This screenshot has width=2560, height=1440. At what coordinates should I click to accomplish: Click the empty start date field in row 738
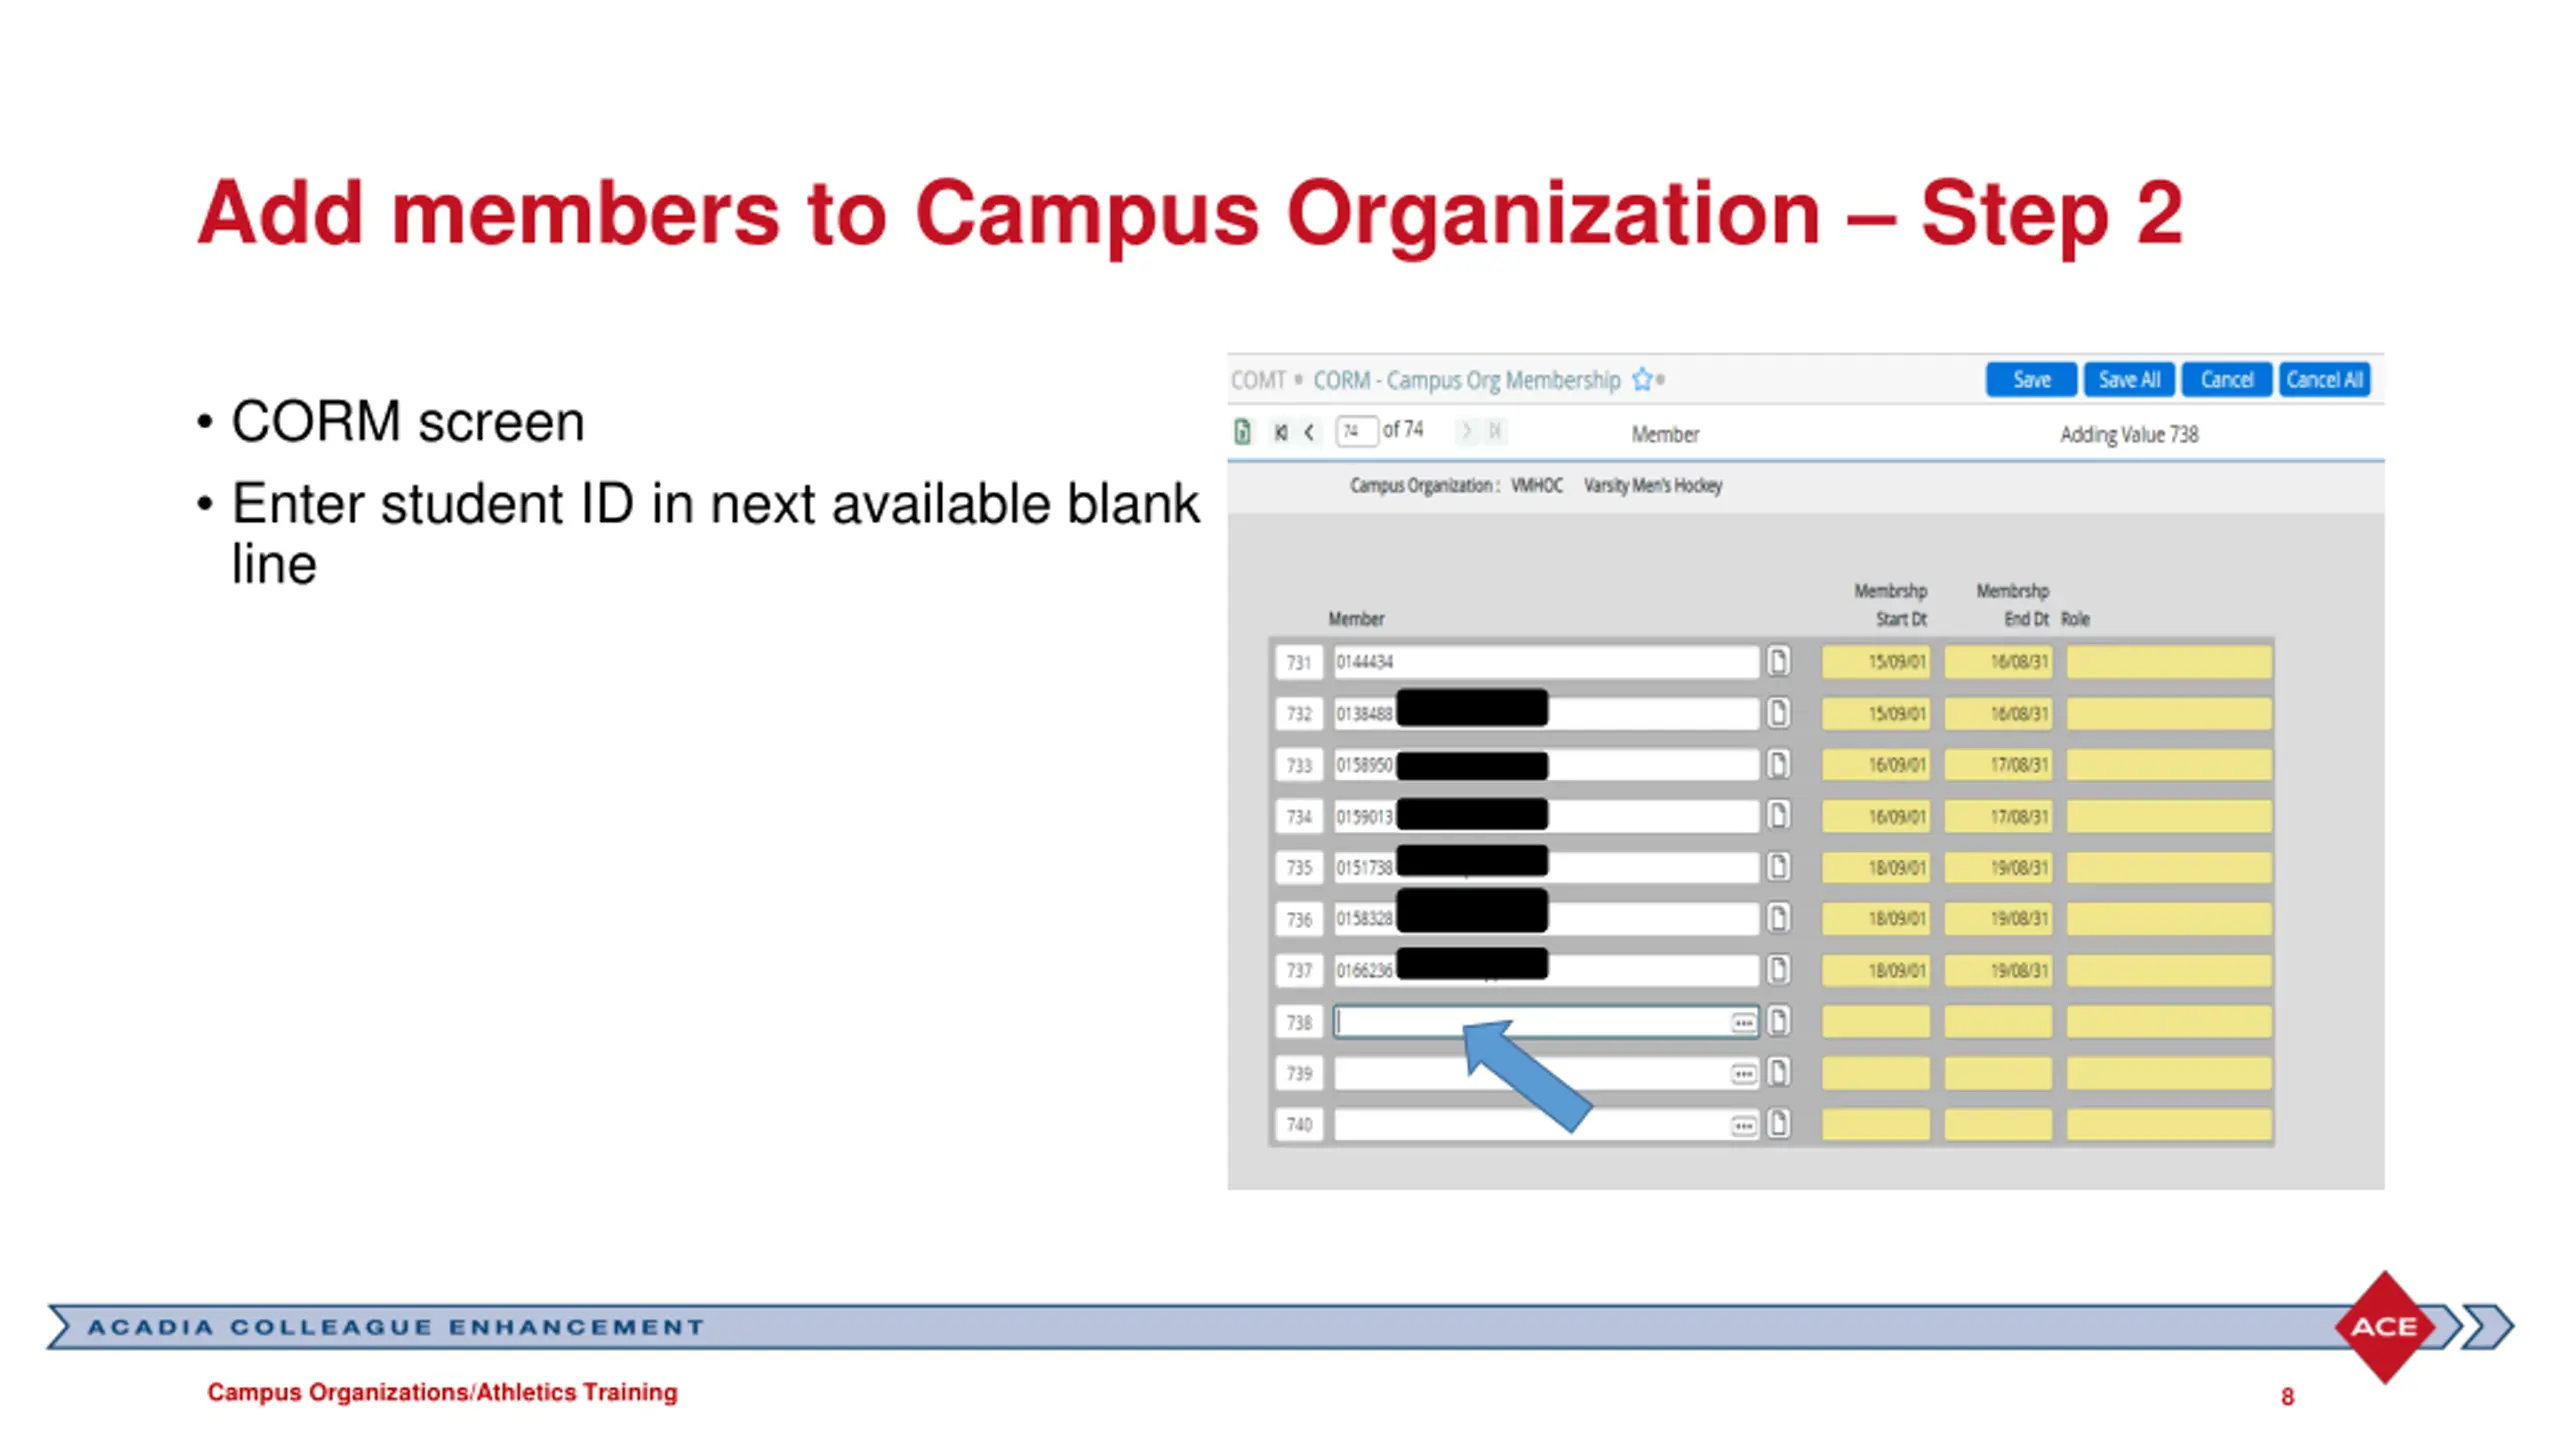[x=1876, y=1022]
